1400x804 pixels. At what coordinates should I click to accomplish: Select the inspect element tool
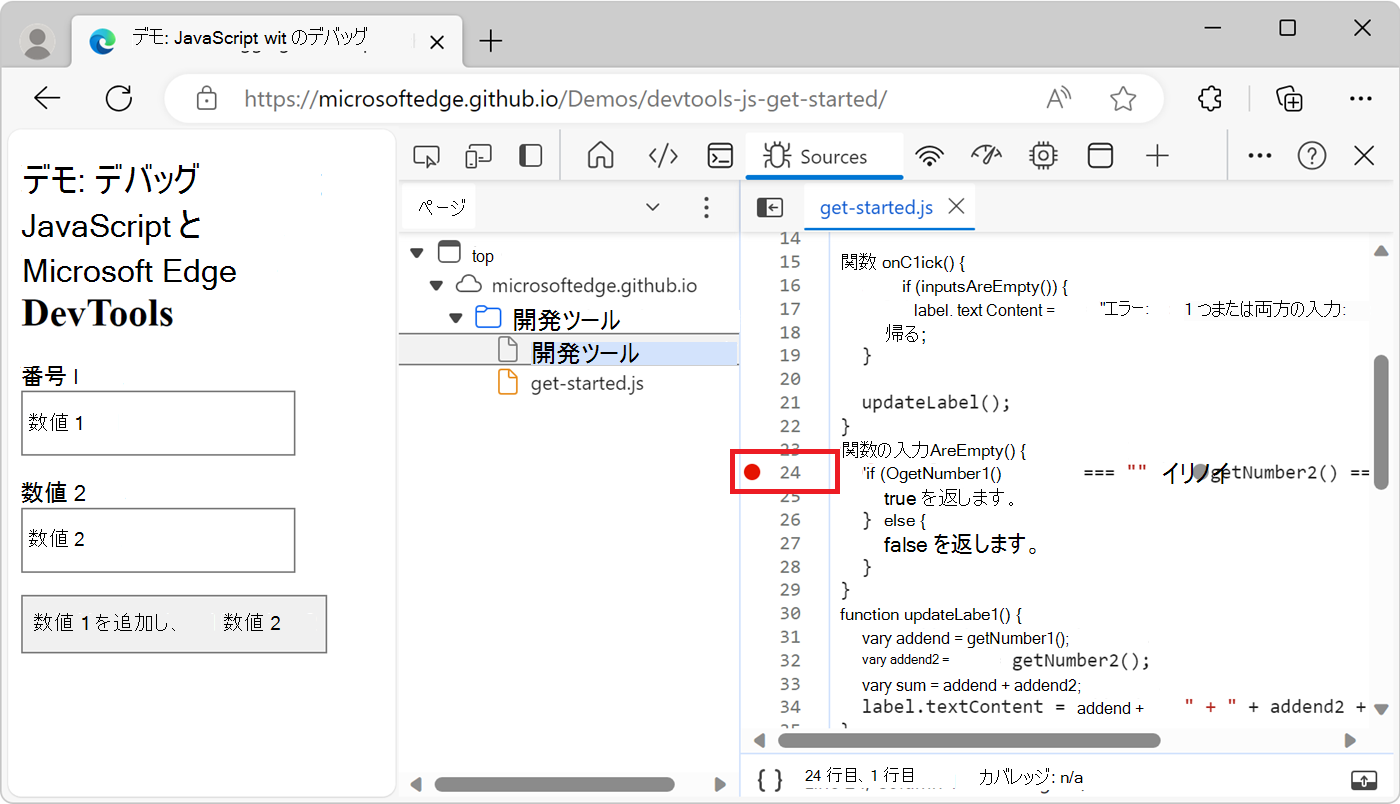pos(426,155)
